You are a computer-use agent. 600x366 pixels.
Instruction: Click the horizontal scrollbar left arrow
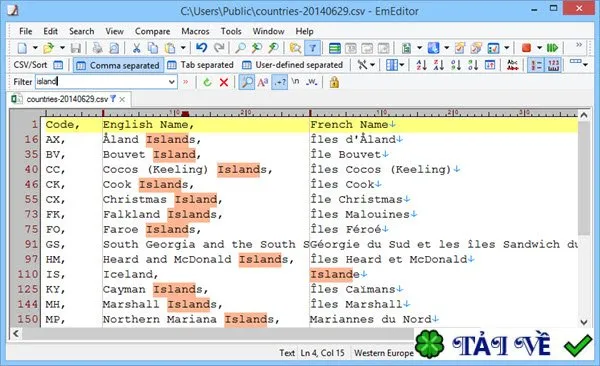point(16,333)
